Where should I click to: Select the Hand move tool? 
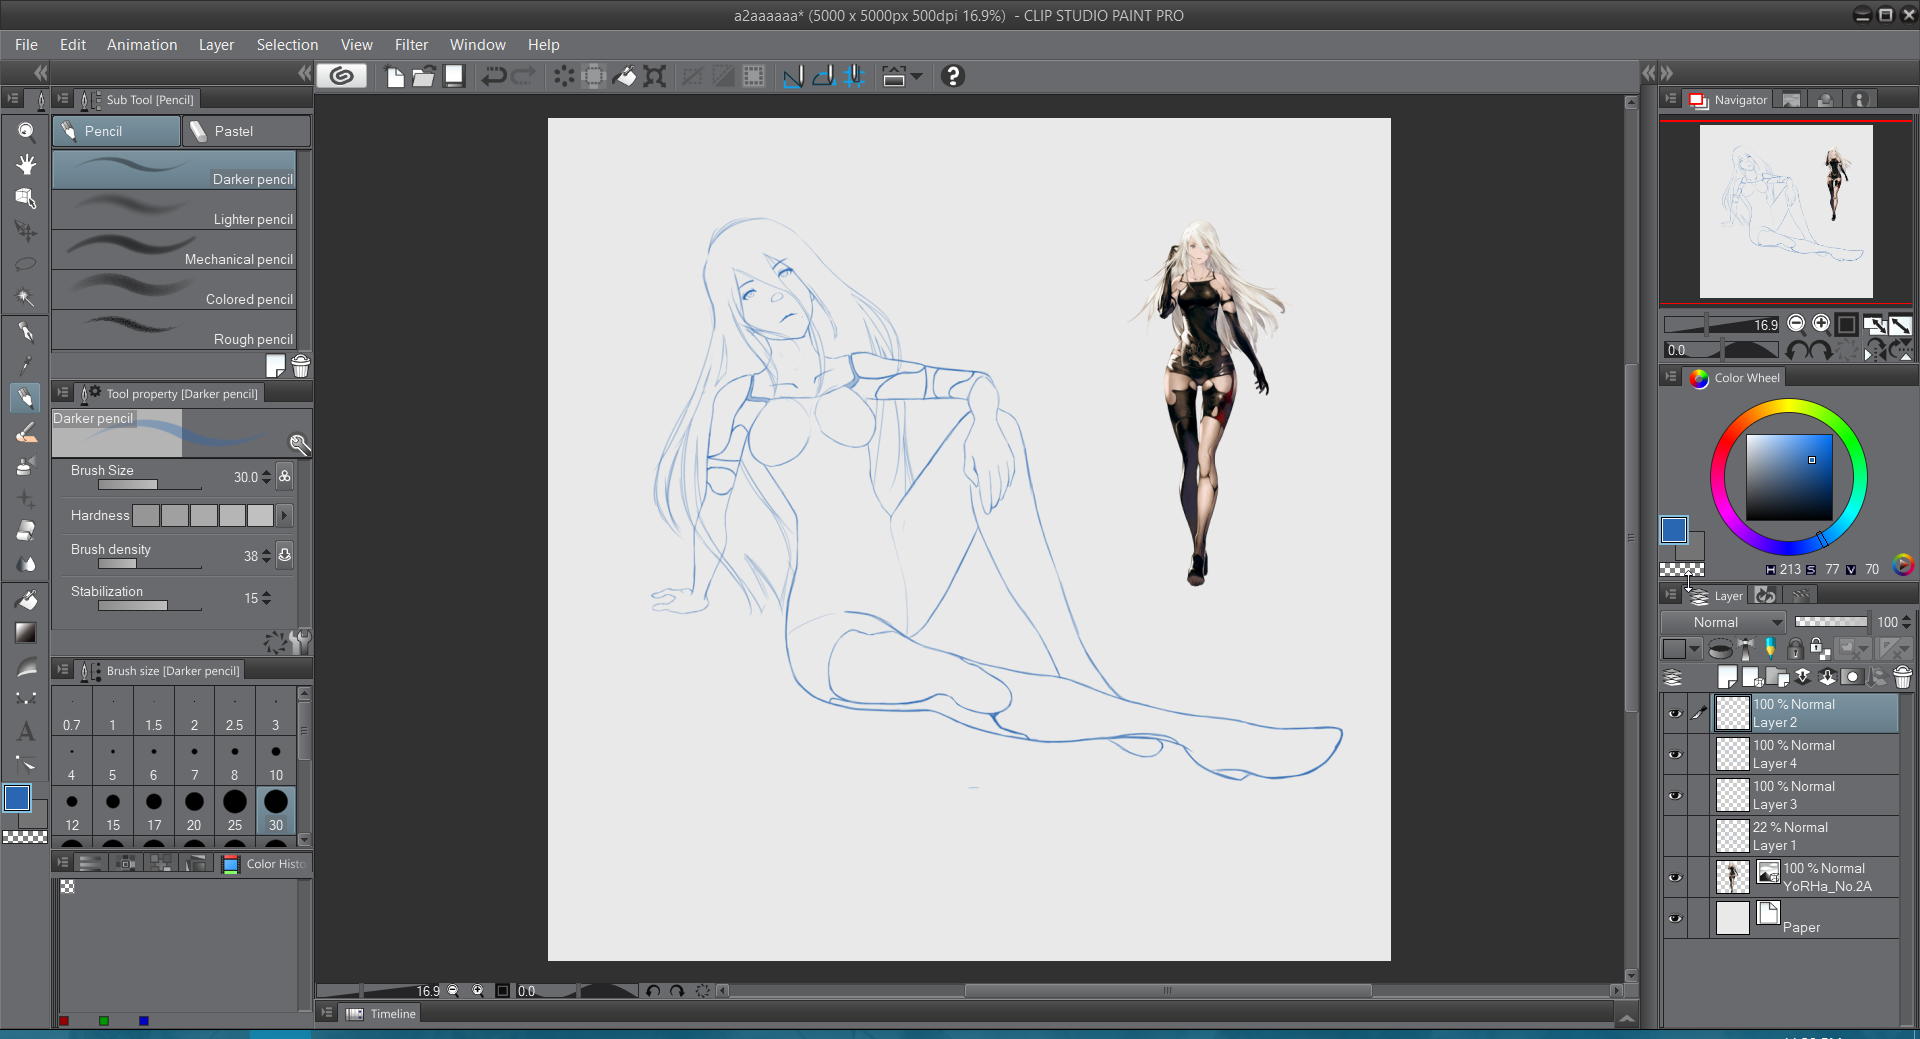point(26,164)
